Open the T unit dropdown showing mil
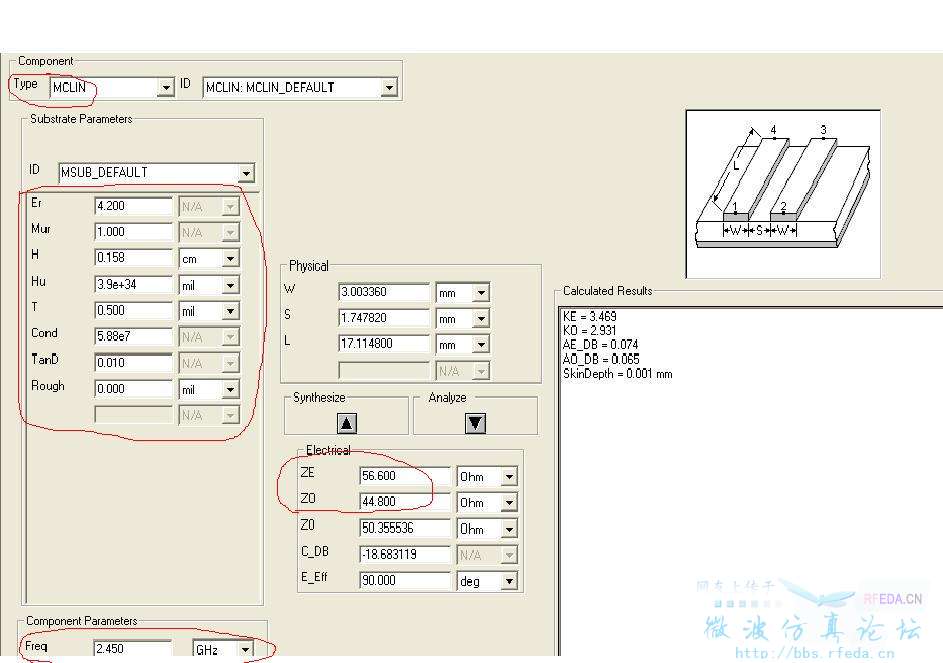Screen dimensions: 943x663 [x=230, y=311]
